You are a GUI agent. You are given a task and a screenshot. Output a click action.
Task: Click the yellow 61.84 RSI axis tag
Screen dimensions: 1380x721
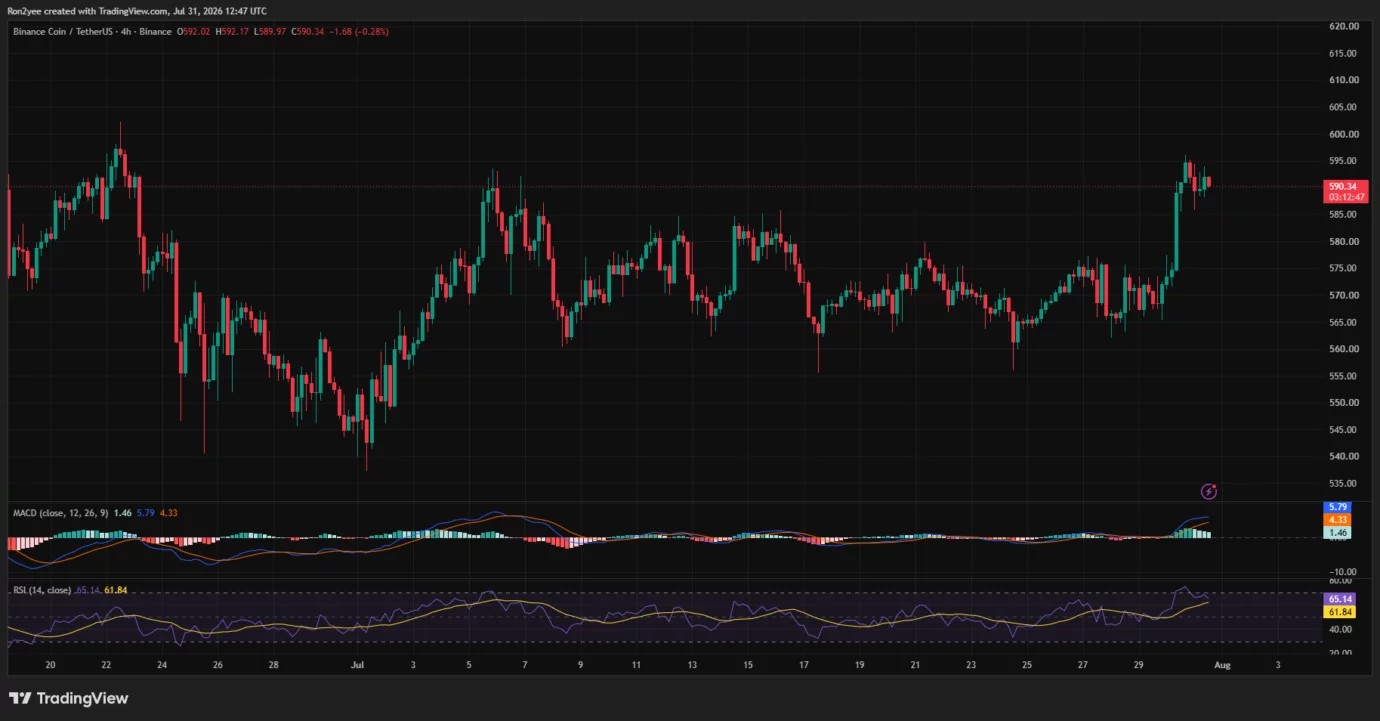(1338, 611)
